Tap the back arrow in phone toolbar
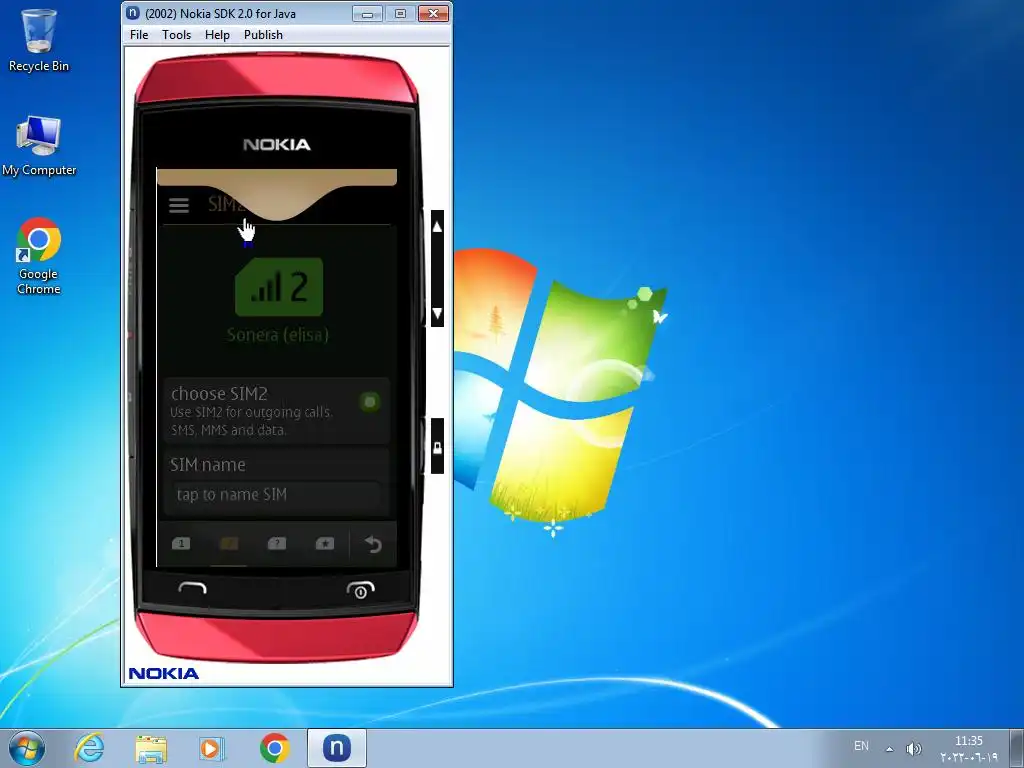 point(373,544)
